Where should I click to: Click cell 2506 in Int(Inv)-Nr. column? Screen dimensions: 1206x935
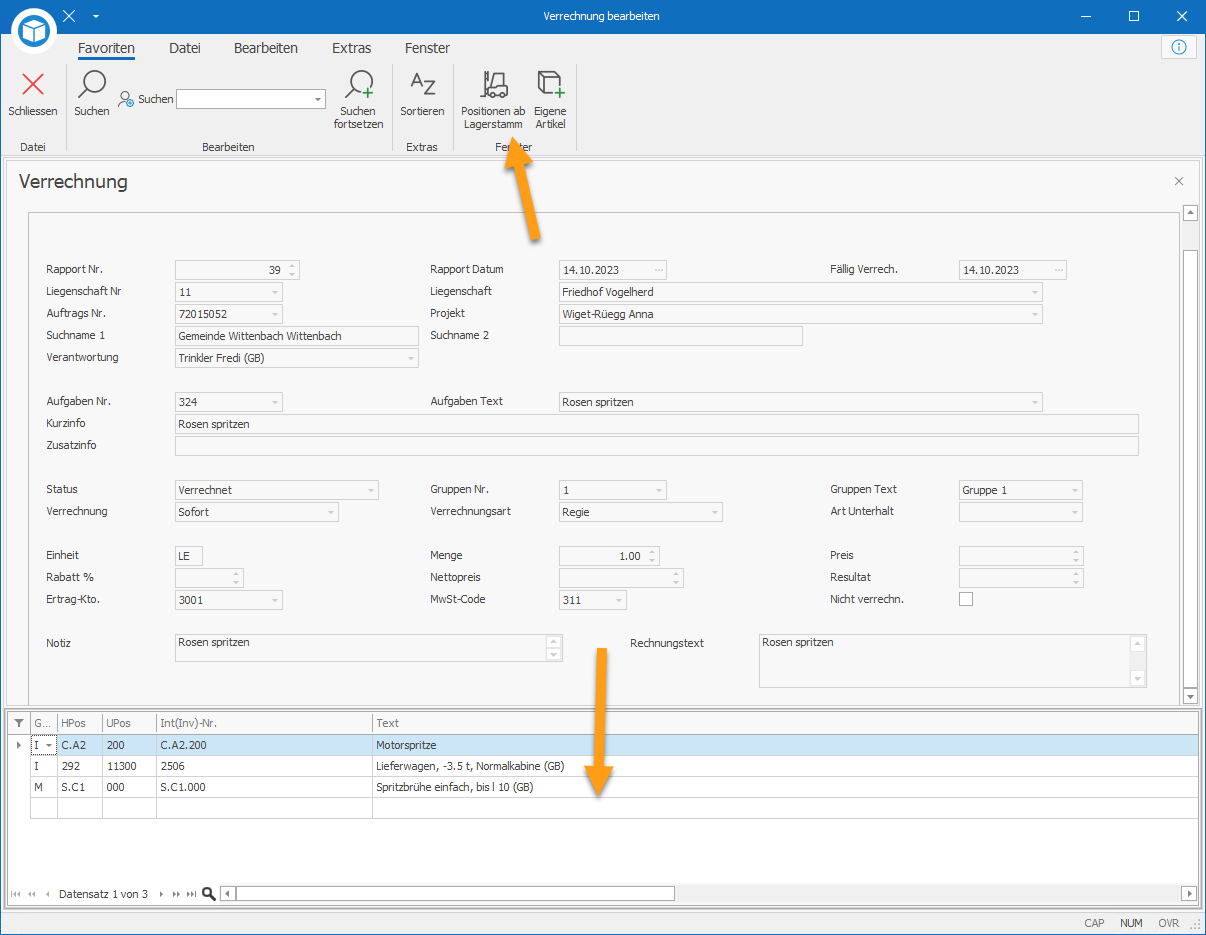pyautogui.click(x=264, y=766)
